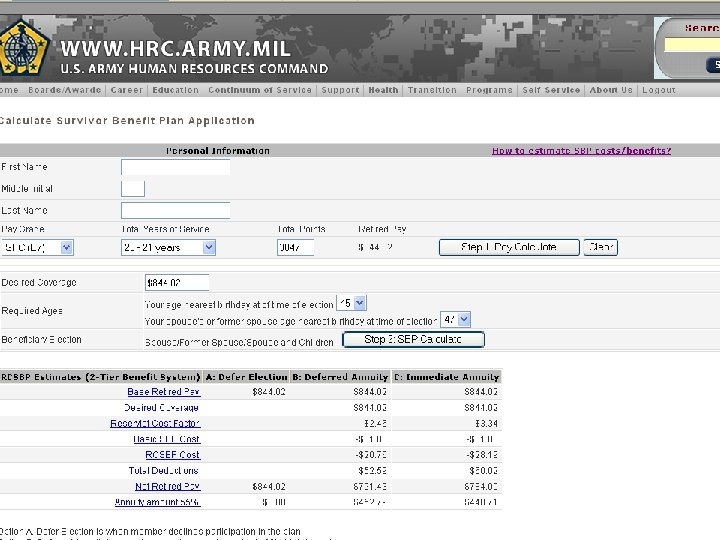The image size is (720, 540).
Task: Click the Beneficiary Election label
Action: tap(41, 340)
